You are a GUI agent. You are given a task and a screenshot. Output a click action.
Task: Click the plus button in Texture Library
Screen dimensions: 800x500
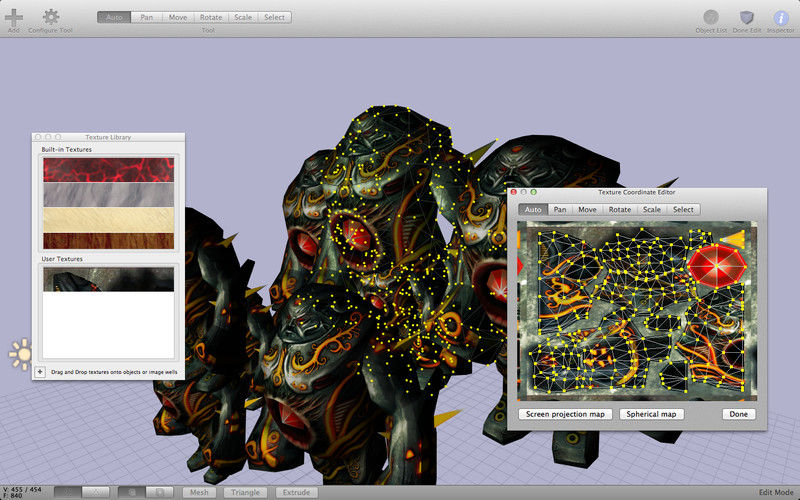(x=40, y=372)
